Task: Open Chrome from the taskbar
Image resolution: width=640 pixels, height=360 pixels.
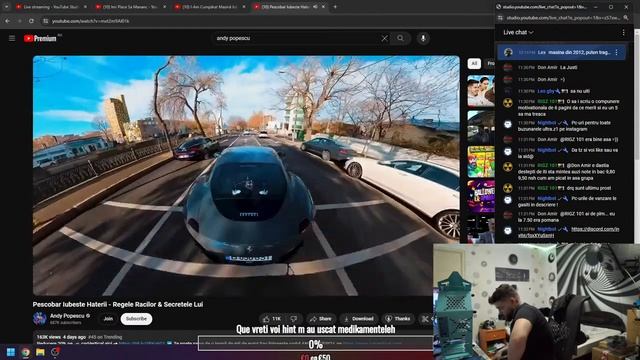Action: pos(26,352)
